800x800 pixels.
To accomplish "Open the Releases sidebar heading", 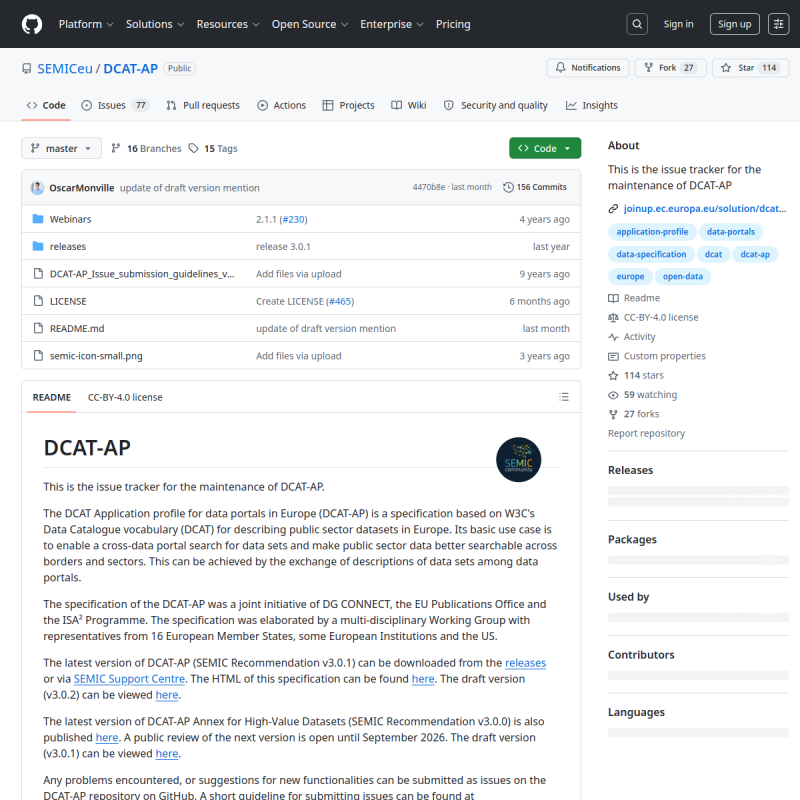I will pyautogui.click(x=630, y=470).
